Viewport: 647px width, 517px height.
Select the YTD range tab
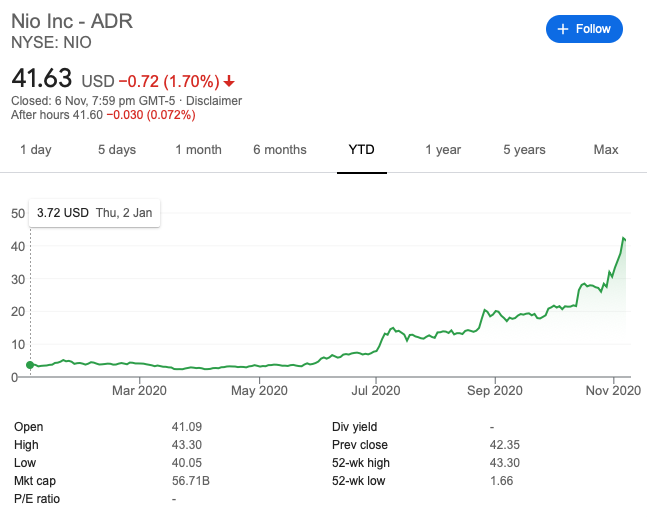[361, 149]
